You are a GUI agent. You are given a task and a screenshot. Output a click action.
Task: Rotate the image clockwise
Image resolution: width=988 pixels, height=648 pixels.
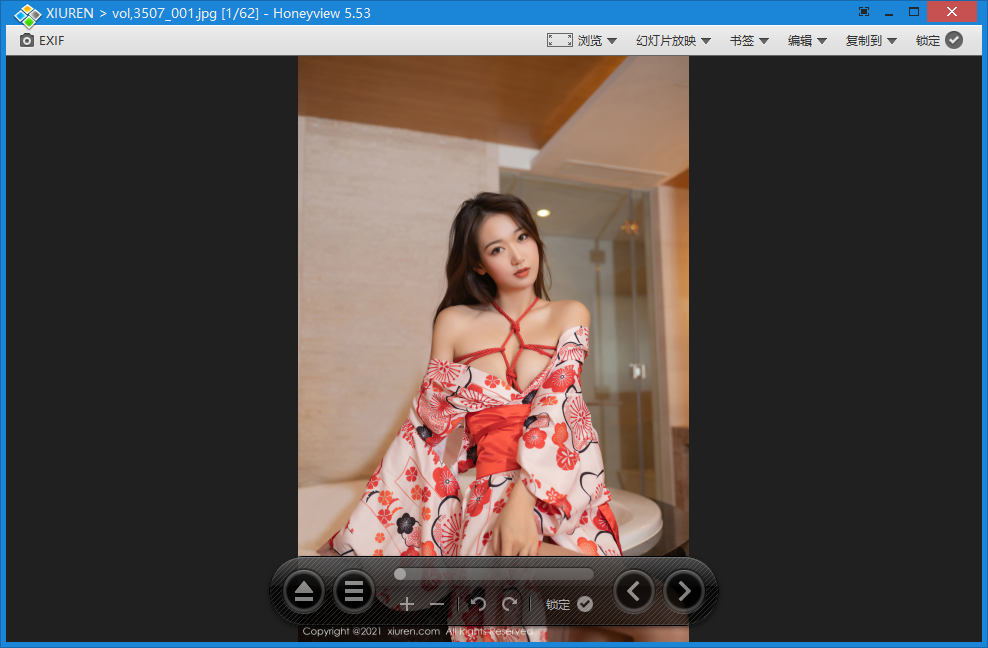pos(509,604)
